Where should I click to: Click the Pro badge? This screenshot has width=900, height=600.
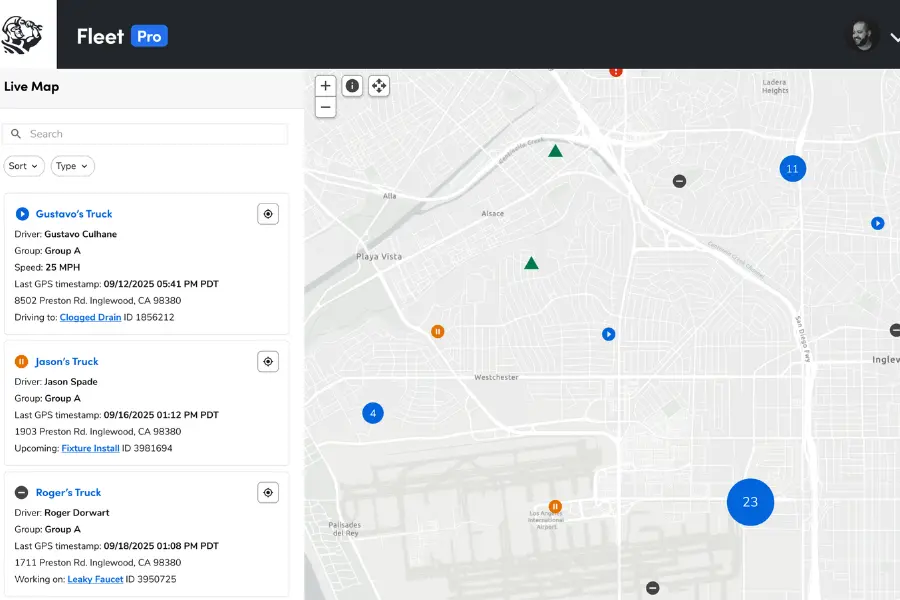coord(149,36)
